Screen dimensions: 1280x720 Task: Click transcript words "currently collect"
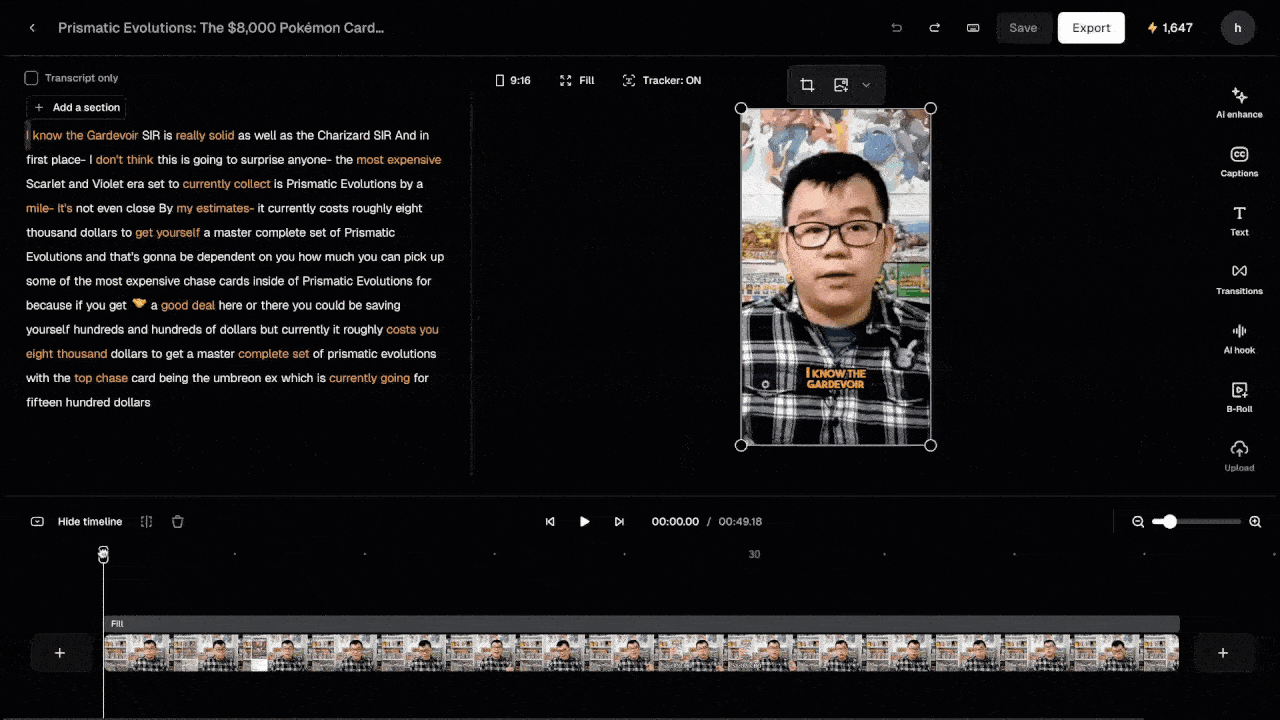[226, 184]
